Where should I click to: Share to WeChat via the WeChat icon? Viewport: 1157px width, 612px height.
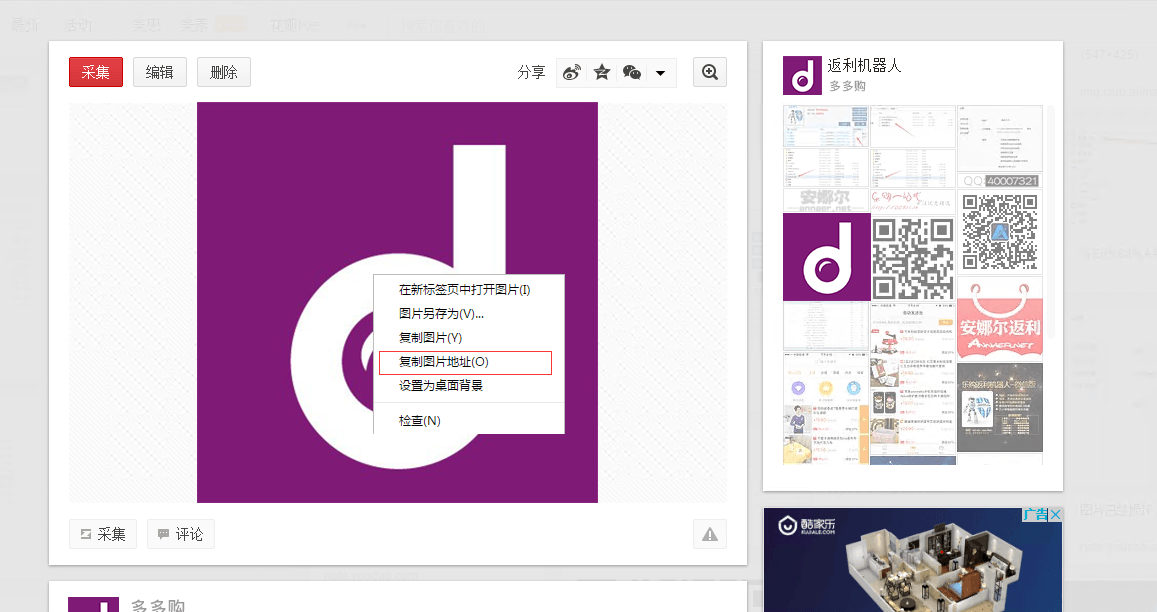(x=632, y=72)
